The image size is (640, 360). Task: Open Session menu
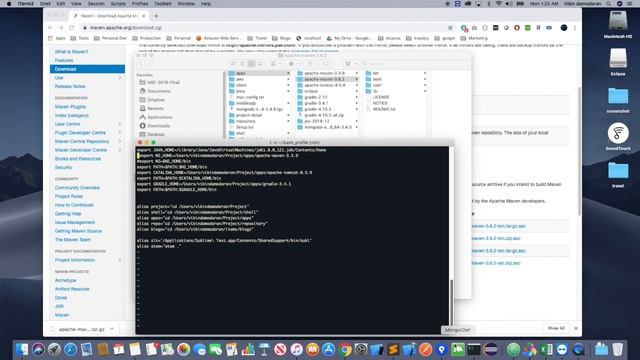coord(96,4)
